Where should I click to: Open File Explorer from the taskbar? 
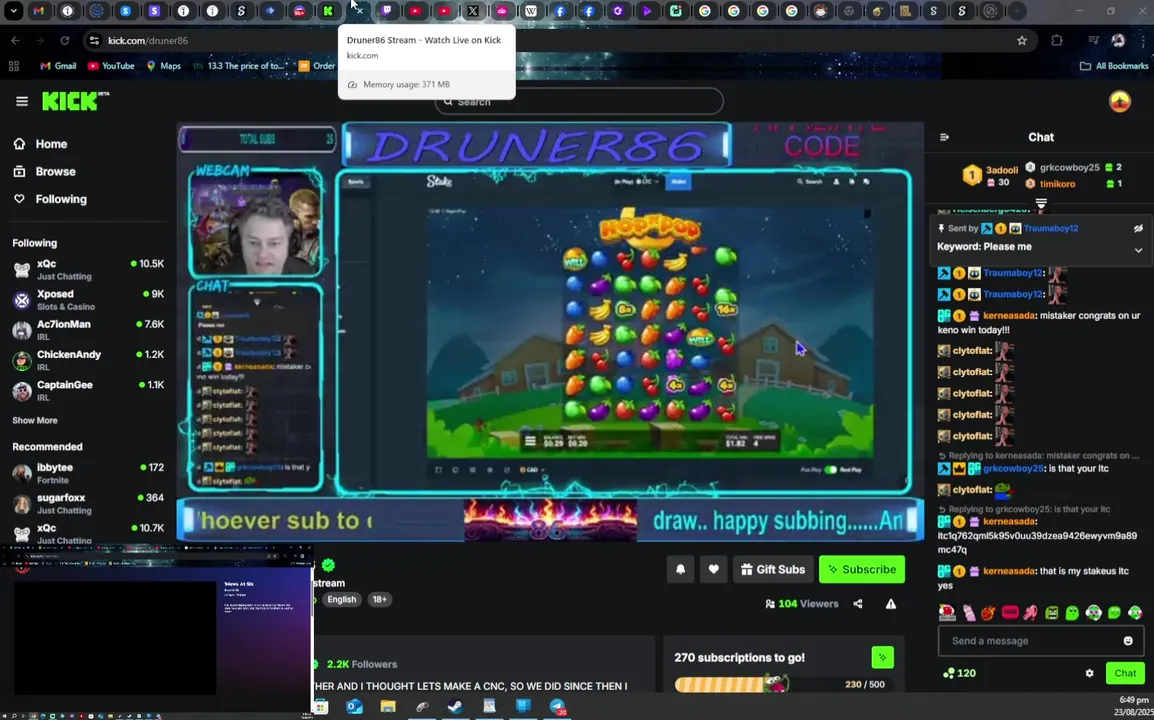point(388,707)
